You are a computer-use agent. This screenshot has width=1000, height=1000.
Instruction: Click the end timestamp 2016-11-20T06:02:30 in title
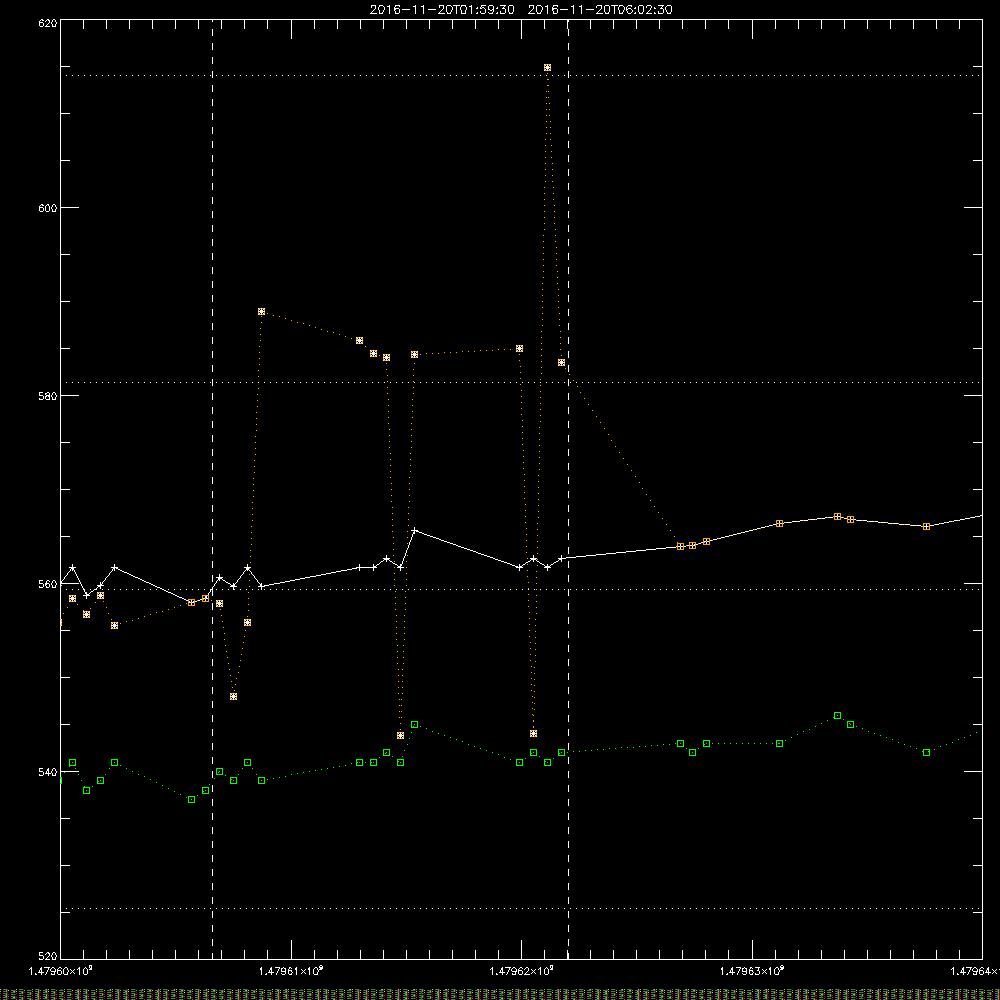(600, 10)
